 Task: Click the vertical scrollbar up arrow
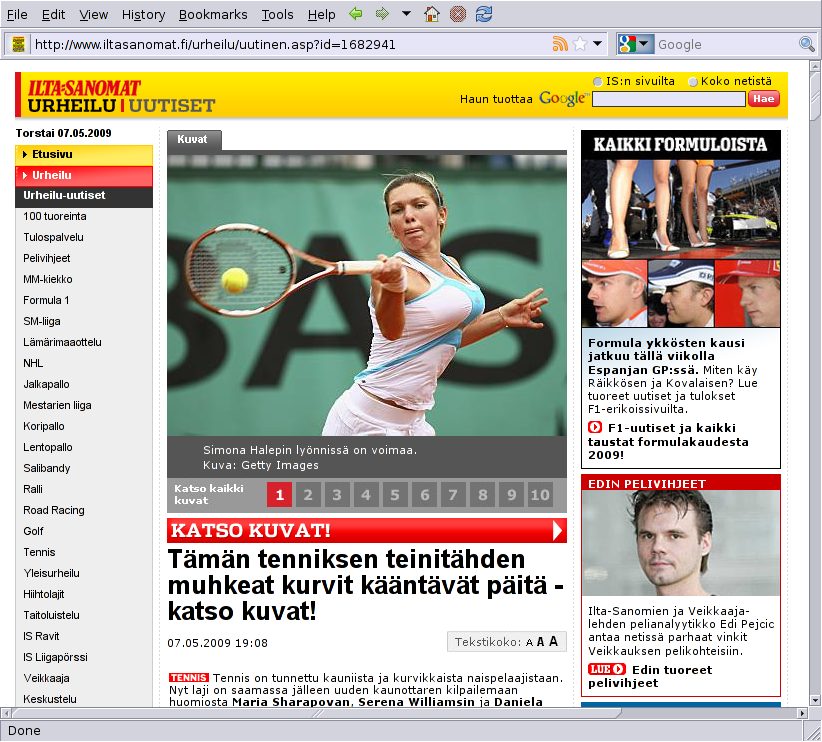(815, 67)
